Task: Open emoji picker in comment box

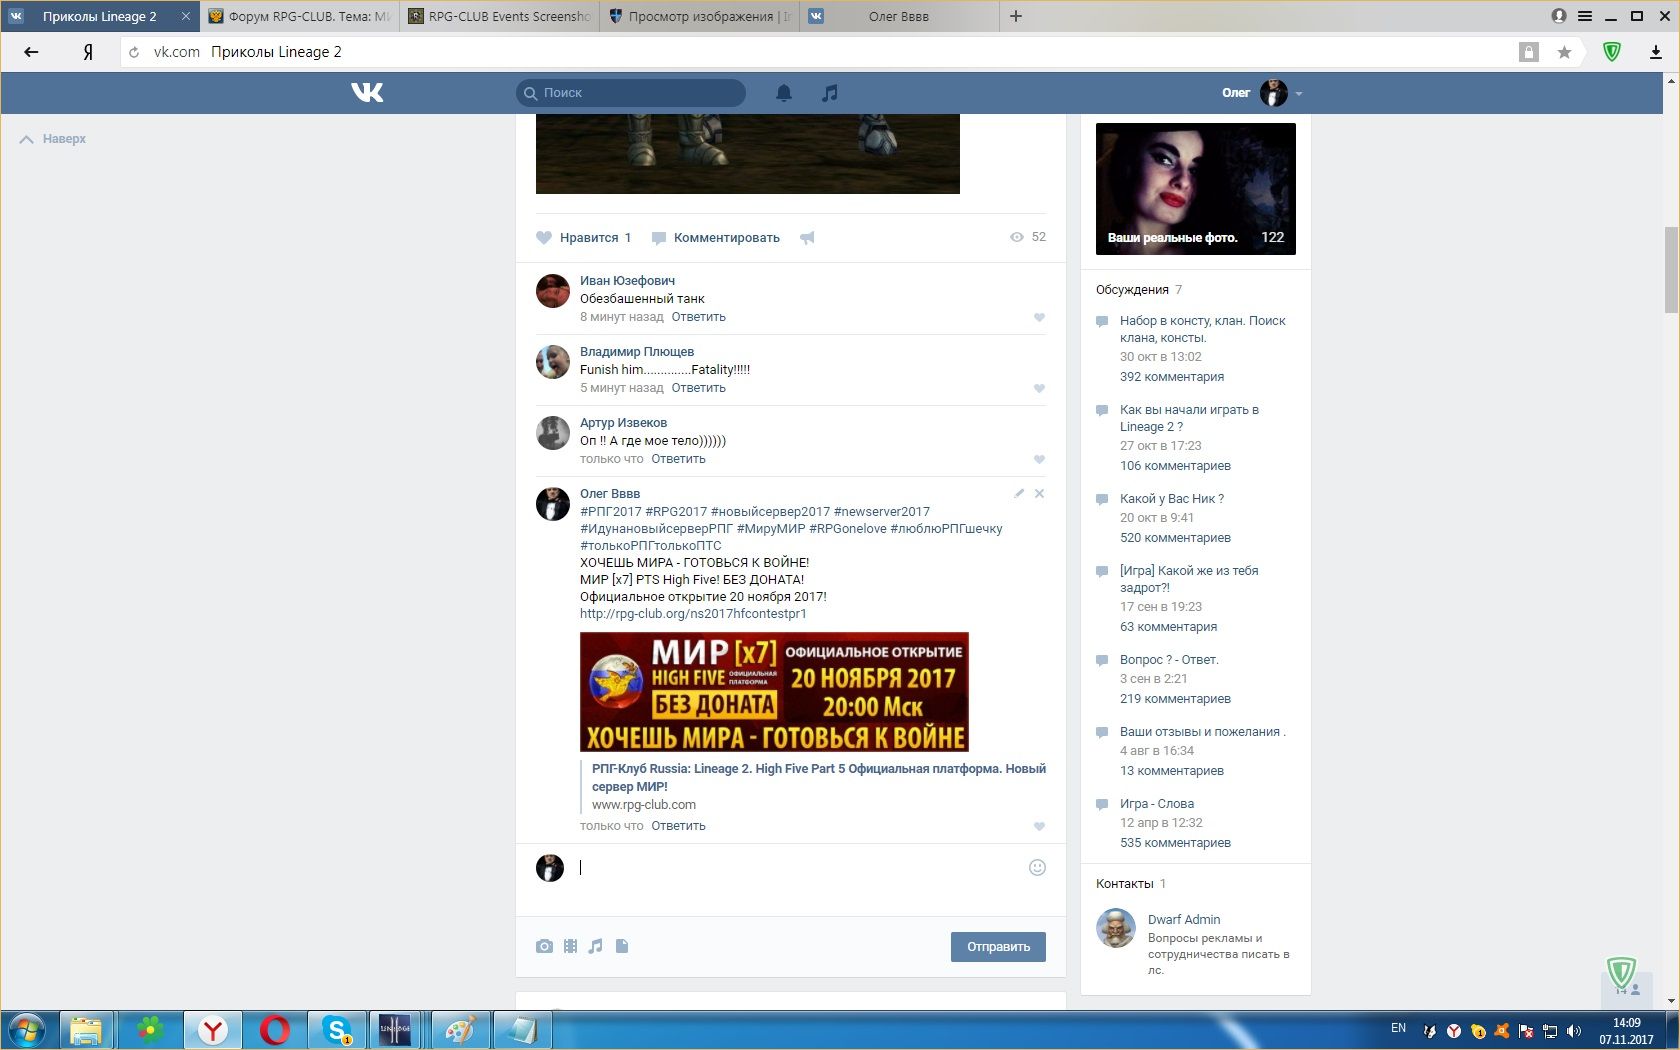Action: 1037,867
